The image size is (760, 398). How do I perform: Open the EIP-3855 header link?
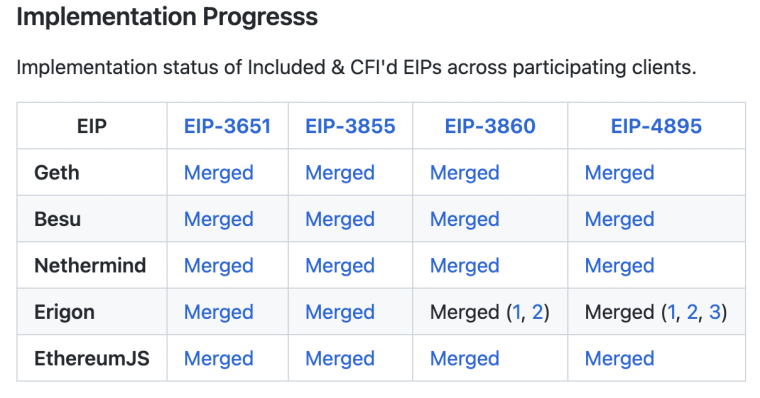(x=350, y=126)
